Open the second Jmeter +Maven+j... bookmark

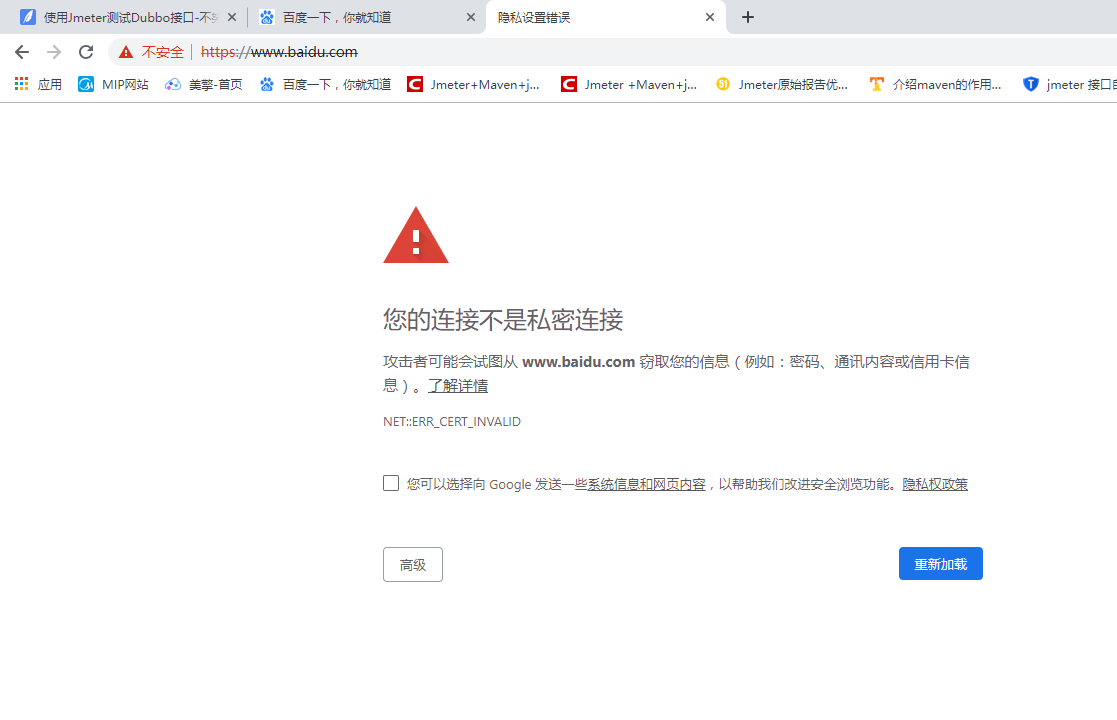(629, 84)
